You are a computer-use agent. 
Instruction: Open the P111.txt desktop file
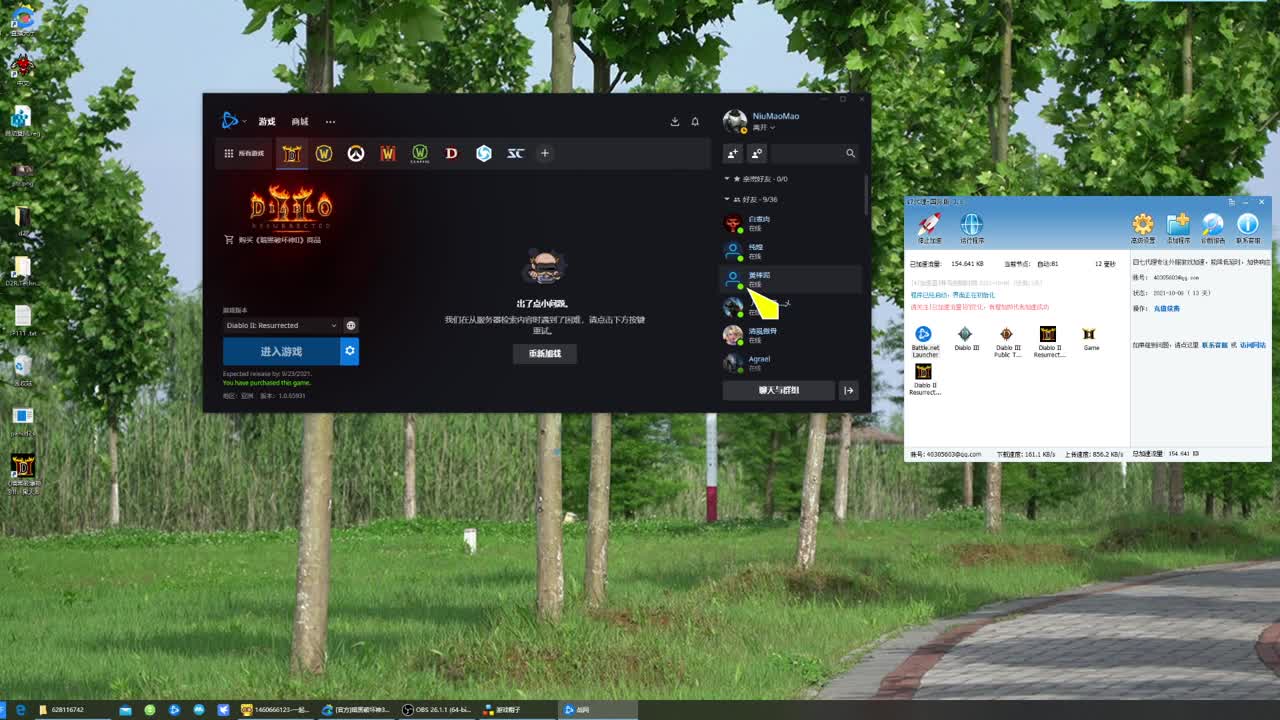[22, 321]
